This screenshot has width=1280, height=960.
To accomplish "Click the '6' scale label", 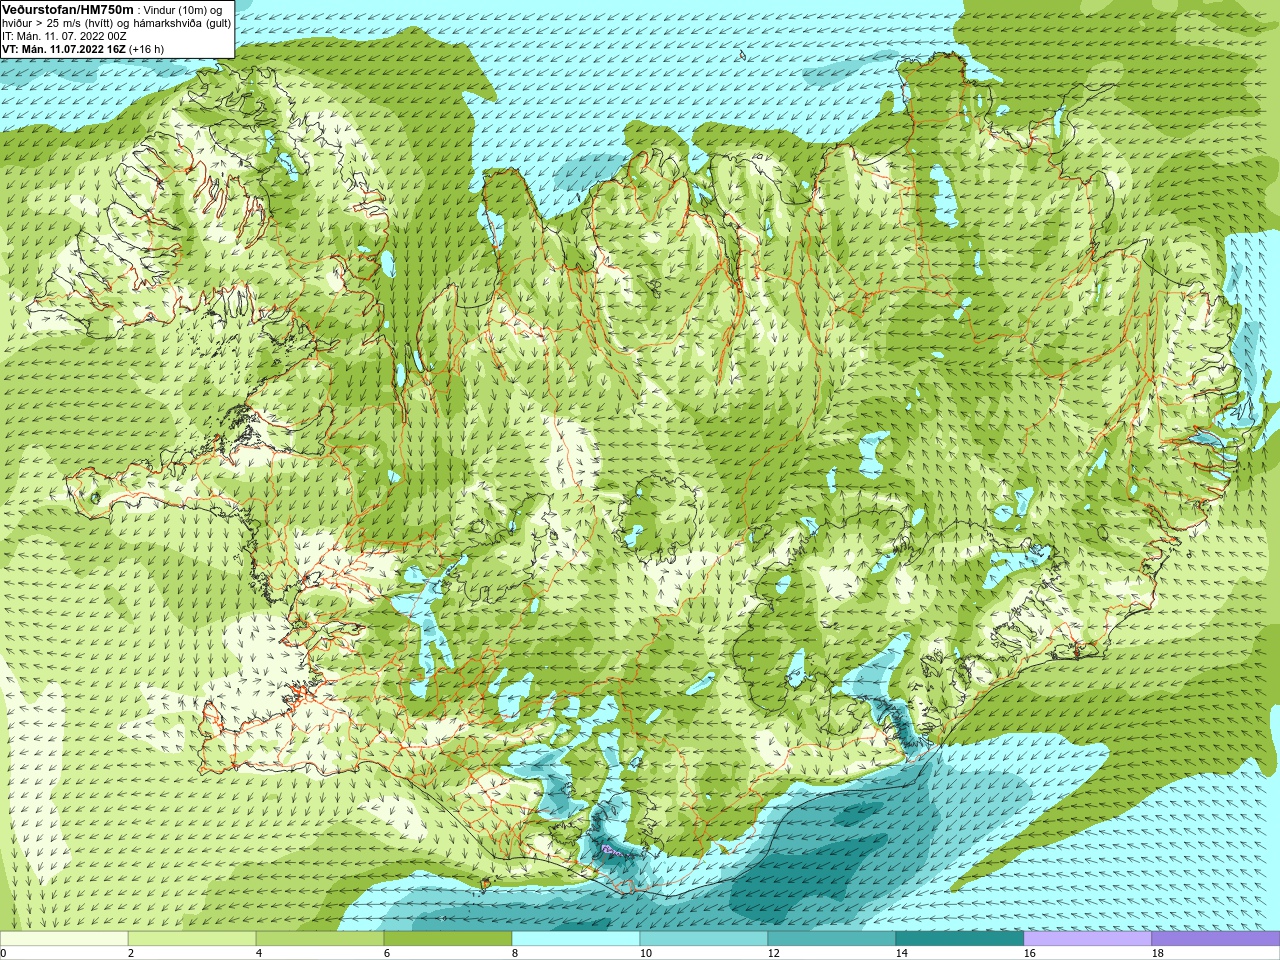I will pos(387,953).
